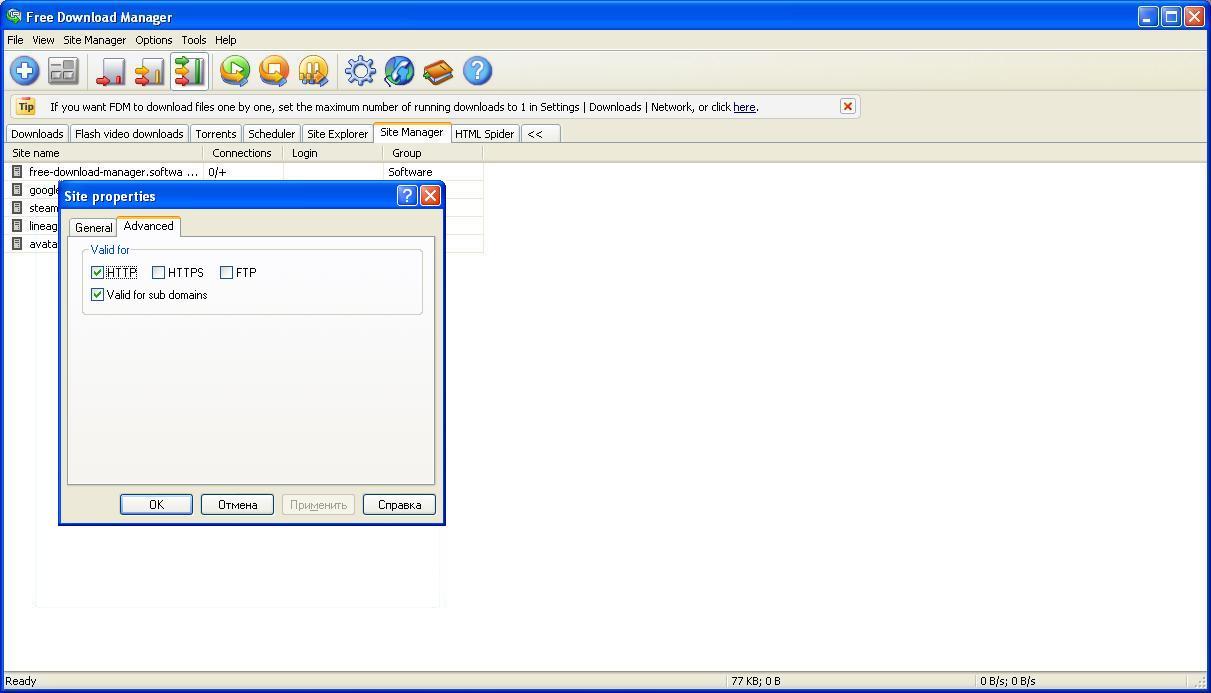Viewport: 1211px width, 693px height.
Task: Open the Tools menu
Action: point(193,40)
